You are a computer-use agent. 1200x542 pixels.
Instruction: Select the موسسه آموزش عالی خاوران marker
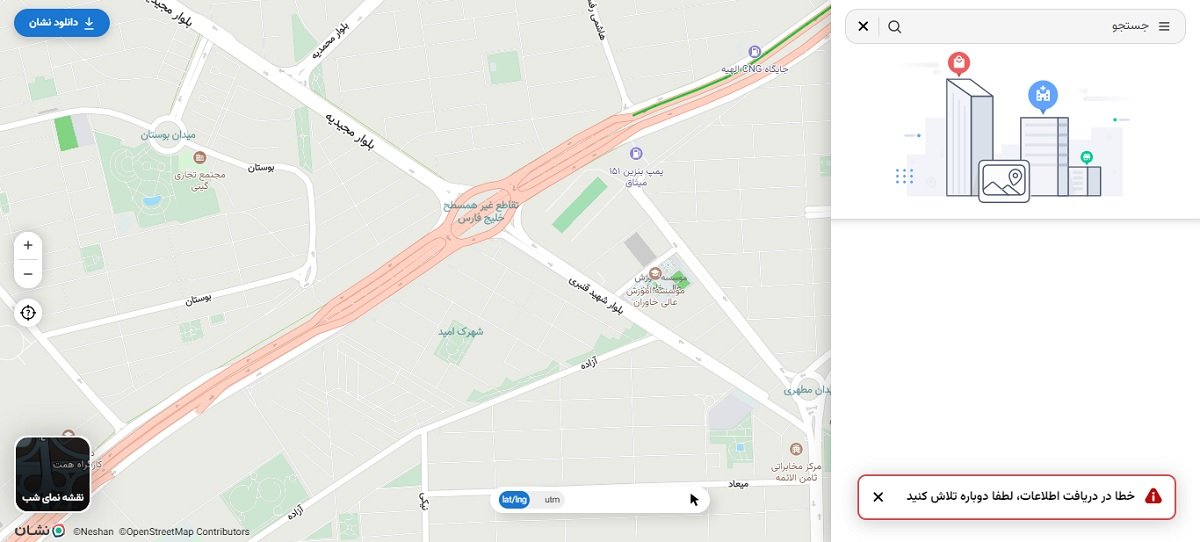click(x=654, y=273)
